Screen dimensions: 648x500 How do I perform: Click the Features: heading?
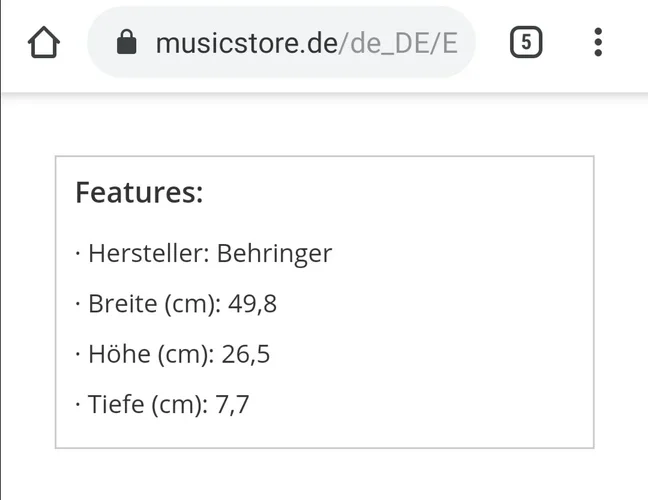click(x=139, y=192)
